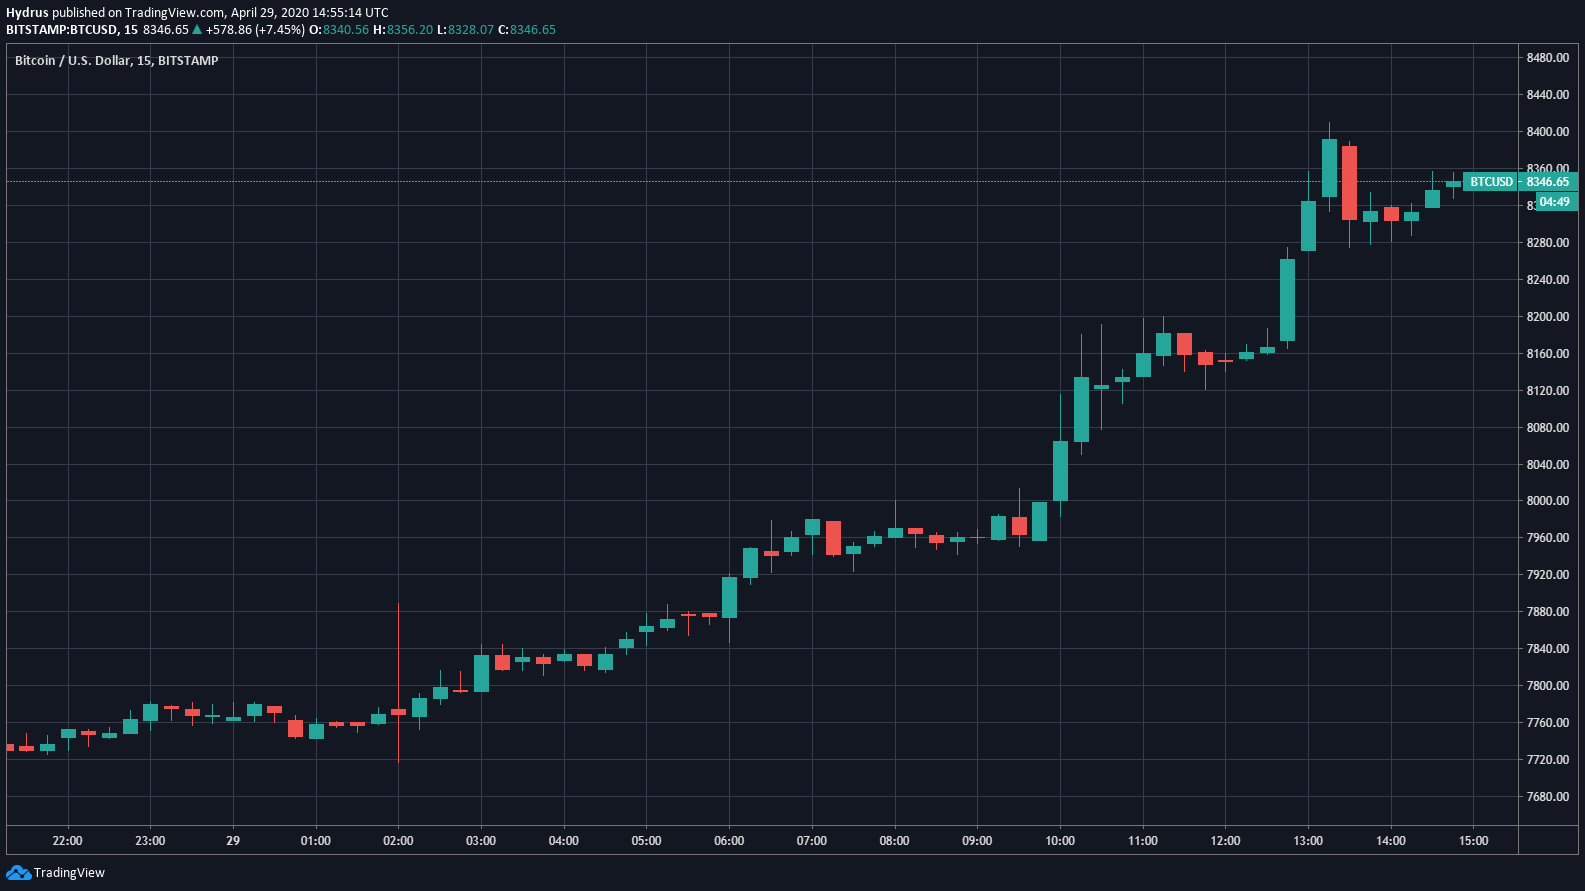1585x891 pixels.
Task: Click the open value 8340.56
Action: 346,30
